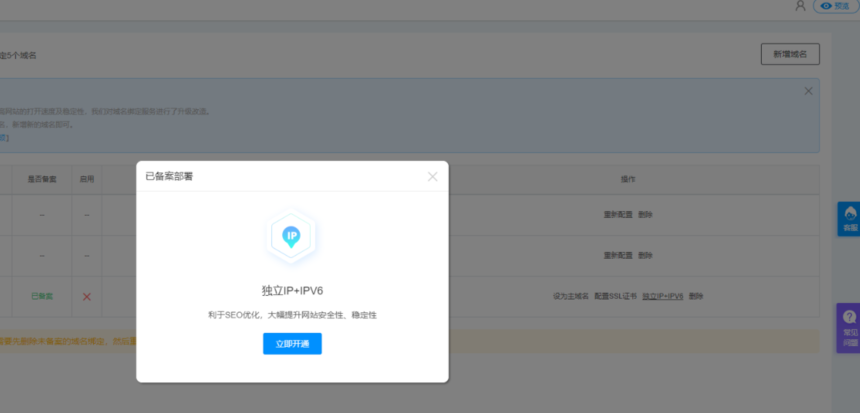This screenshot has width=860, height=413.
Task: Open the 独立IP+IPV6 link in table
Action: pos(663,296)
